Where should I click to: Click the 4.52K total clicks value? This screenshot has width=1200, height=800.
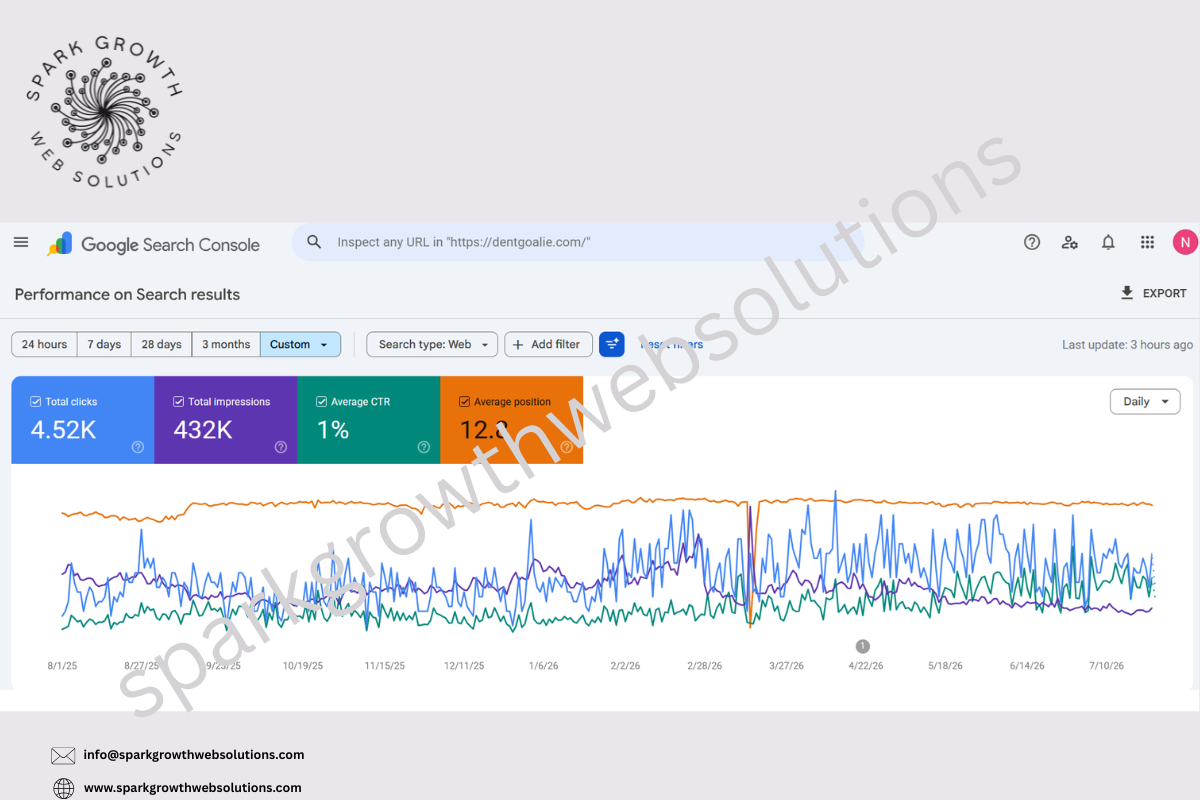pos(63,430)
